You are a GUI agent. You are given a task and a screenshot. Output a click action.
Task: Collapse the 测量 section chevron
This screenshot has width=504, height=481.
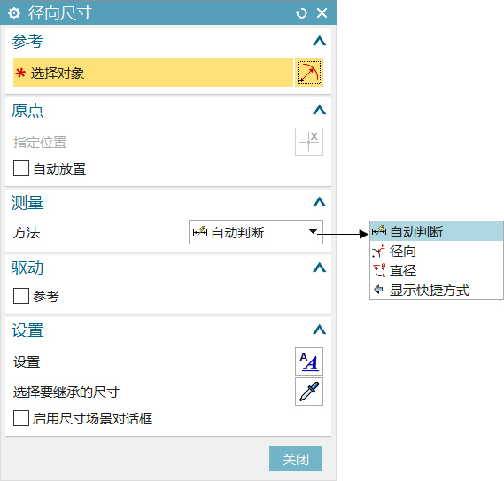[x=319, y=202]
